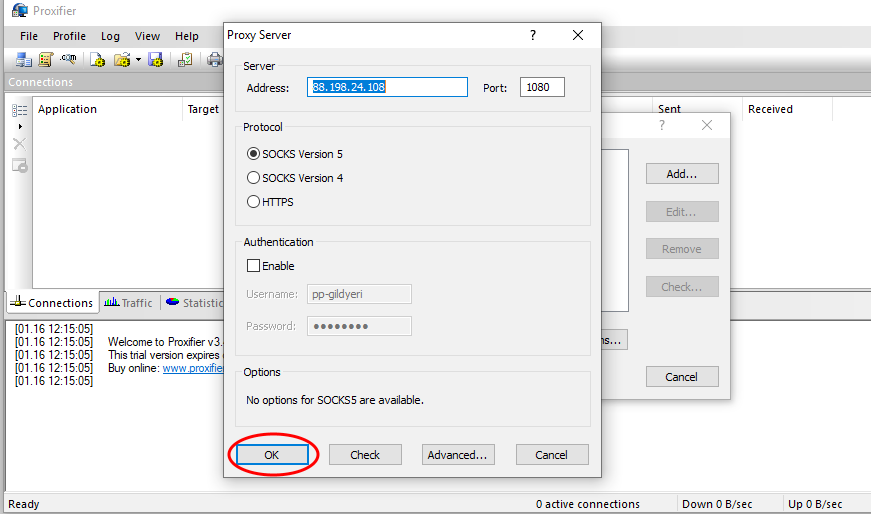Click the Proxy Servers toolbar icon
The height and width of the screenshot is (514, 871).
point(23,60)
